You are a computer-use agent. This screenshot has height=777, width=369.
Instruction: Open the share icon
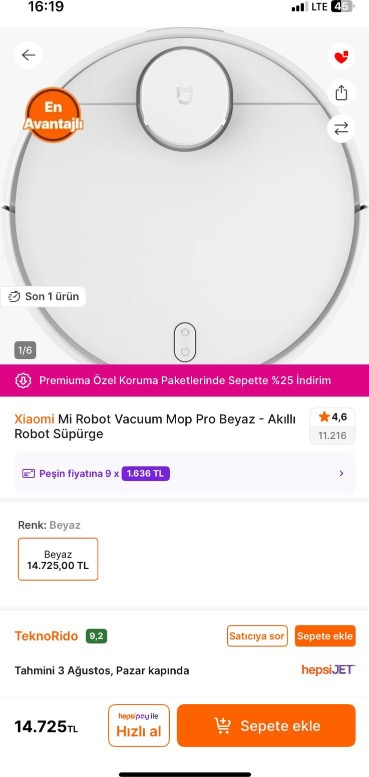pyautogui.click(x=341, y=93)
